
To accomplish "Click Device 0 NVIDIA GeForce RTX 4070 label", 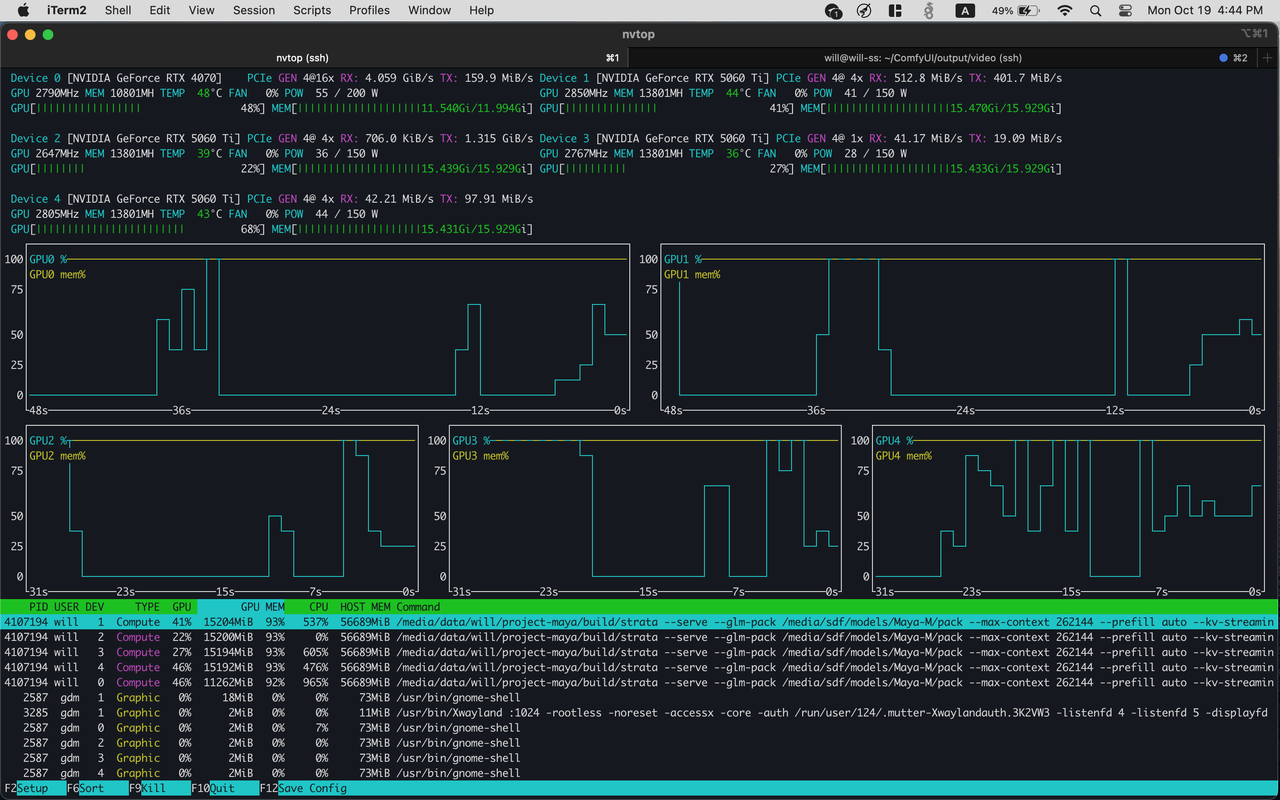I will 116,78.
